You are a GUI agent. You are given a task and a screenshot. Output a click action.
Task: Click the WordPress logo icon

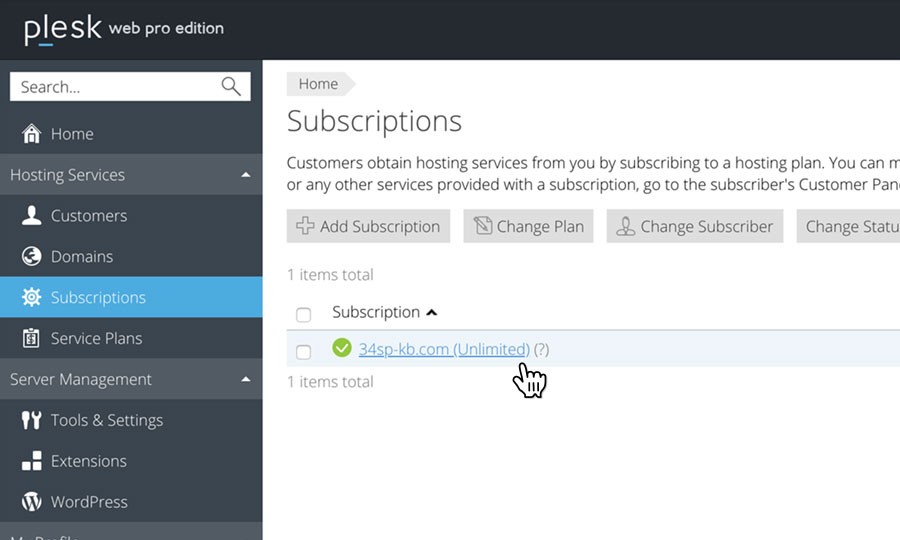pyautogui.click(x=32, y=502)
